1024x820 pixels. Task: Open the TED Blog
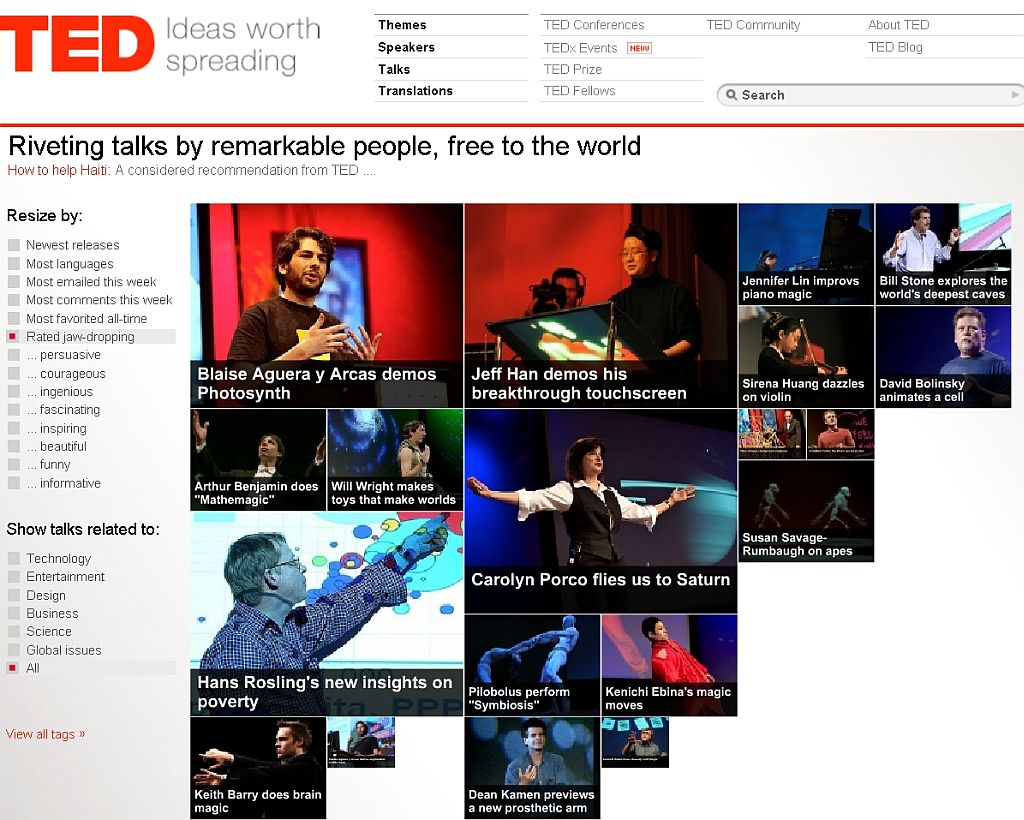[x=895, y=47]
